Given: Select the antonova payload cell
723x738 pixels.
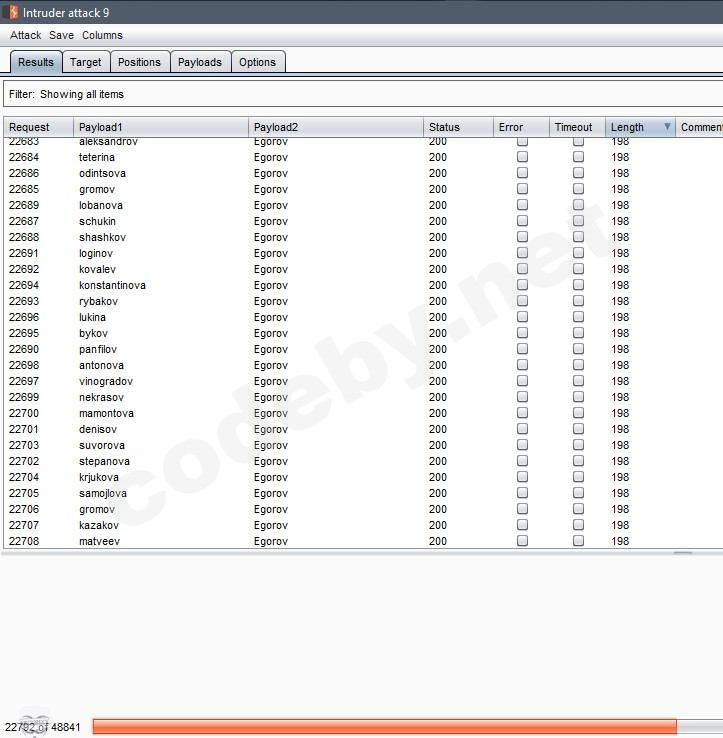Looking at the screenshot, I should tap(101, 365).
